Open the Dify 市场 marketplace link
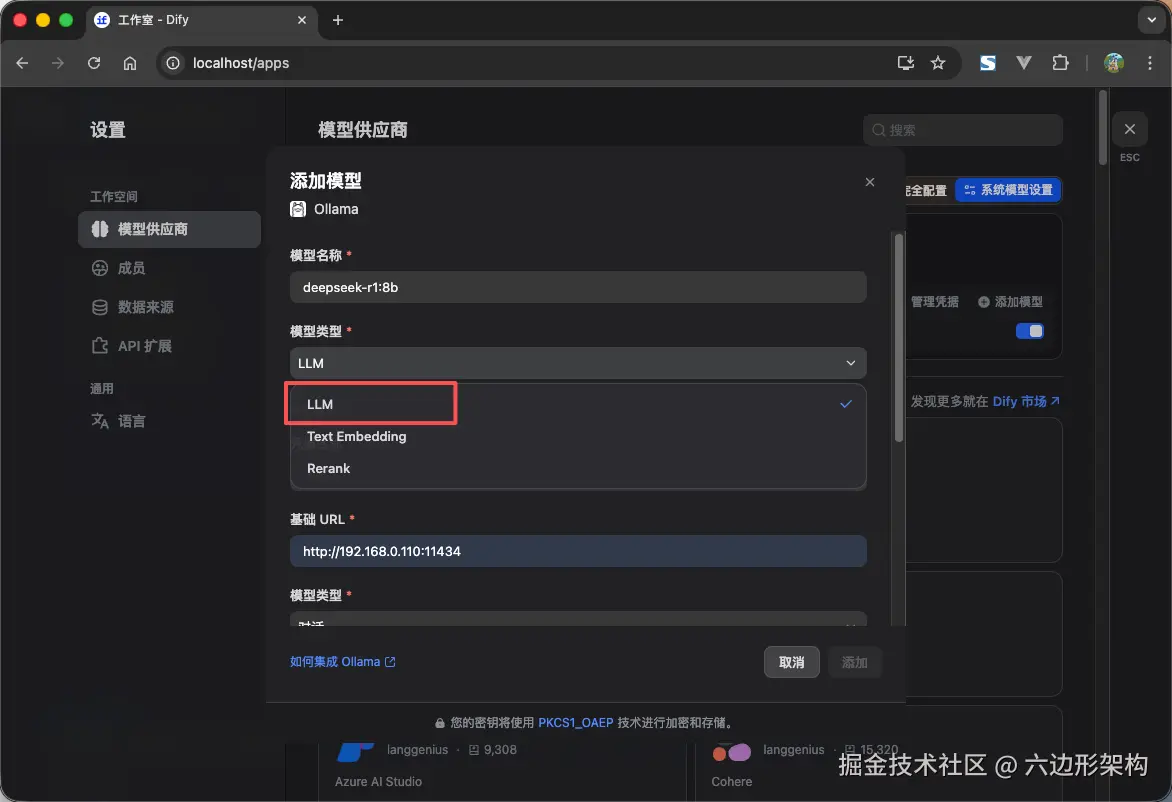Viewport: 1172px width, 802px height. [1026, 401]
